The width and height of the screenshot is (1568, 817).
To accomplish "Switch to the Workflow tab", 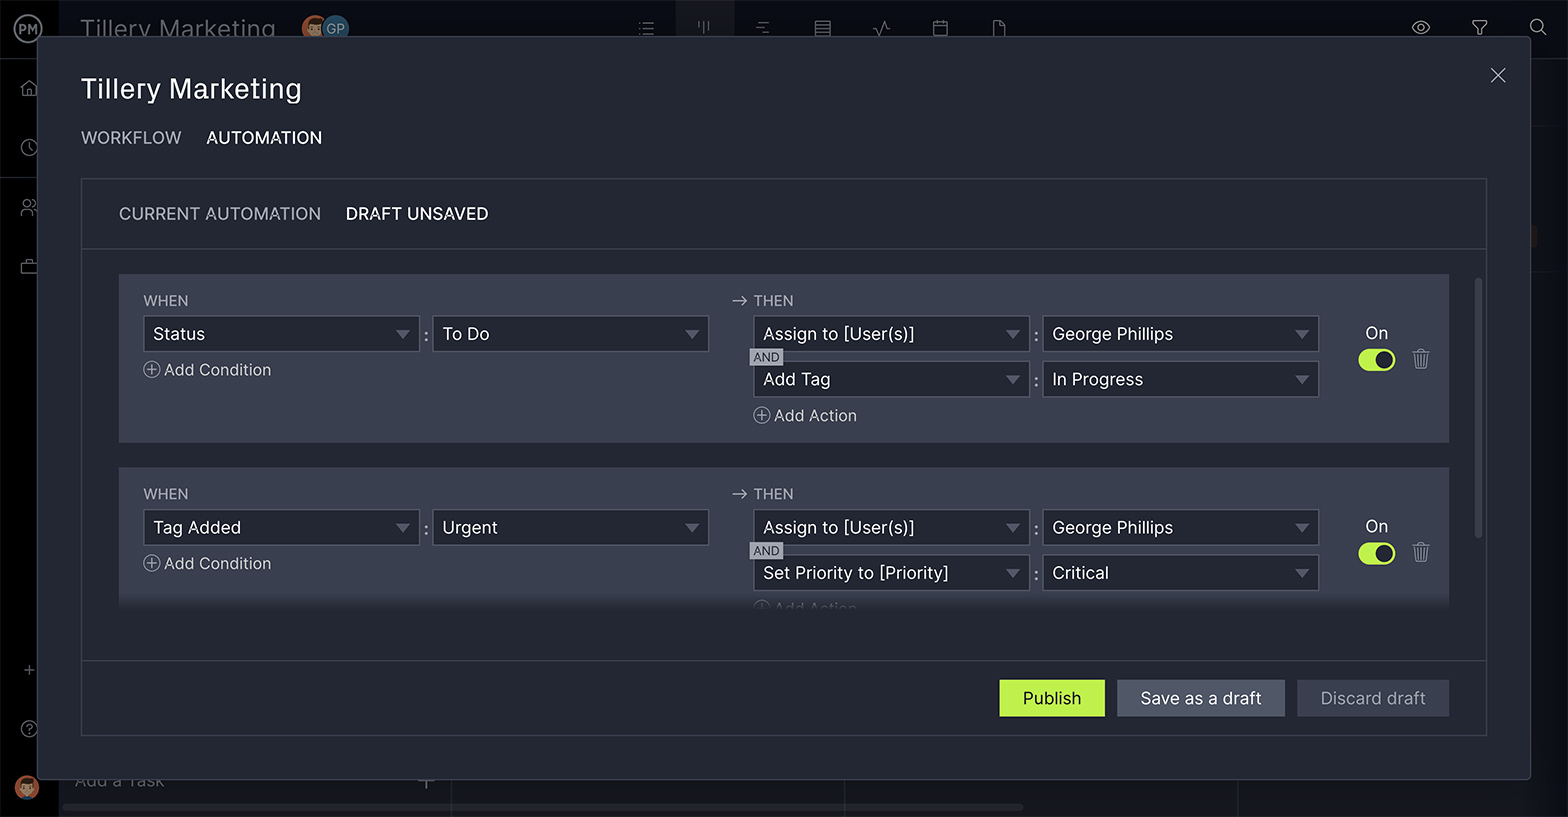I will 131,138.
